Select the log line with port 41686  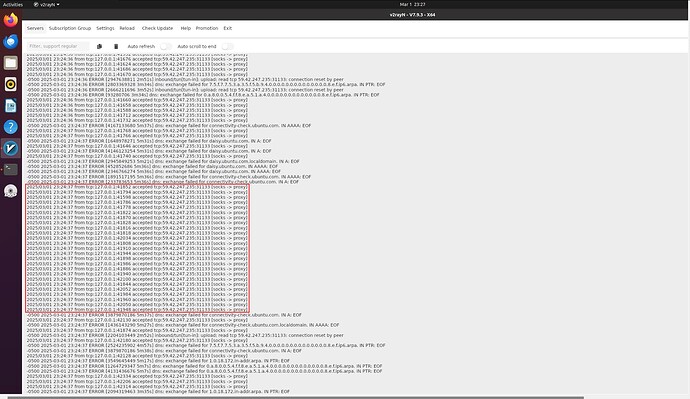pos(137,70)
